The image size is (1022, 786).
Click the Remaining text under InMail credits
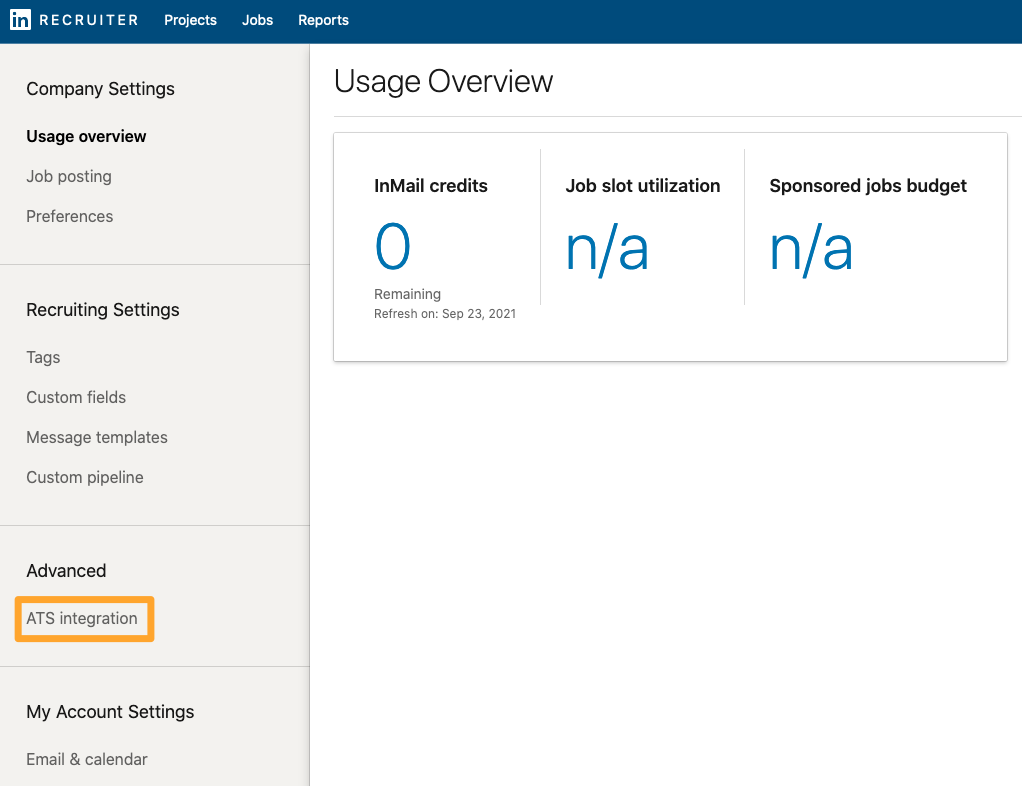[407, 295]
